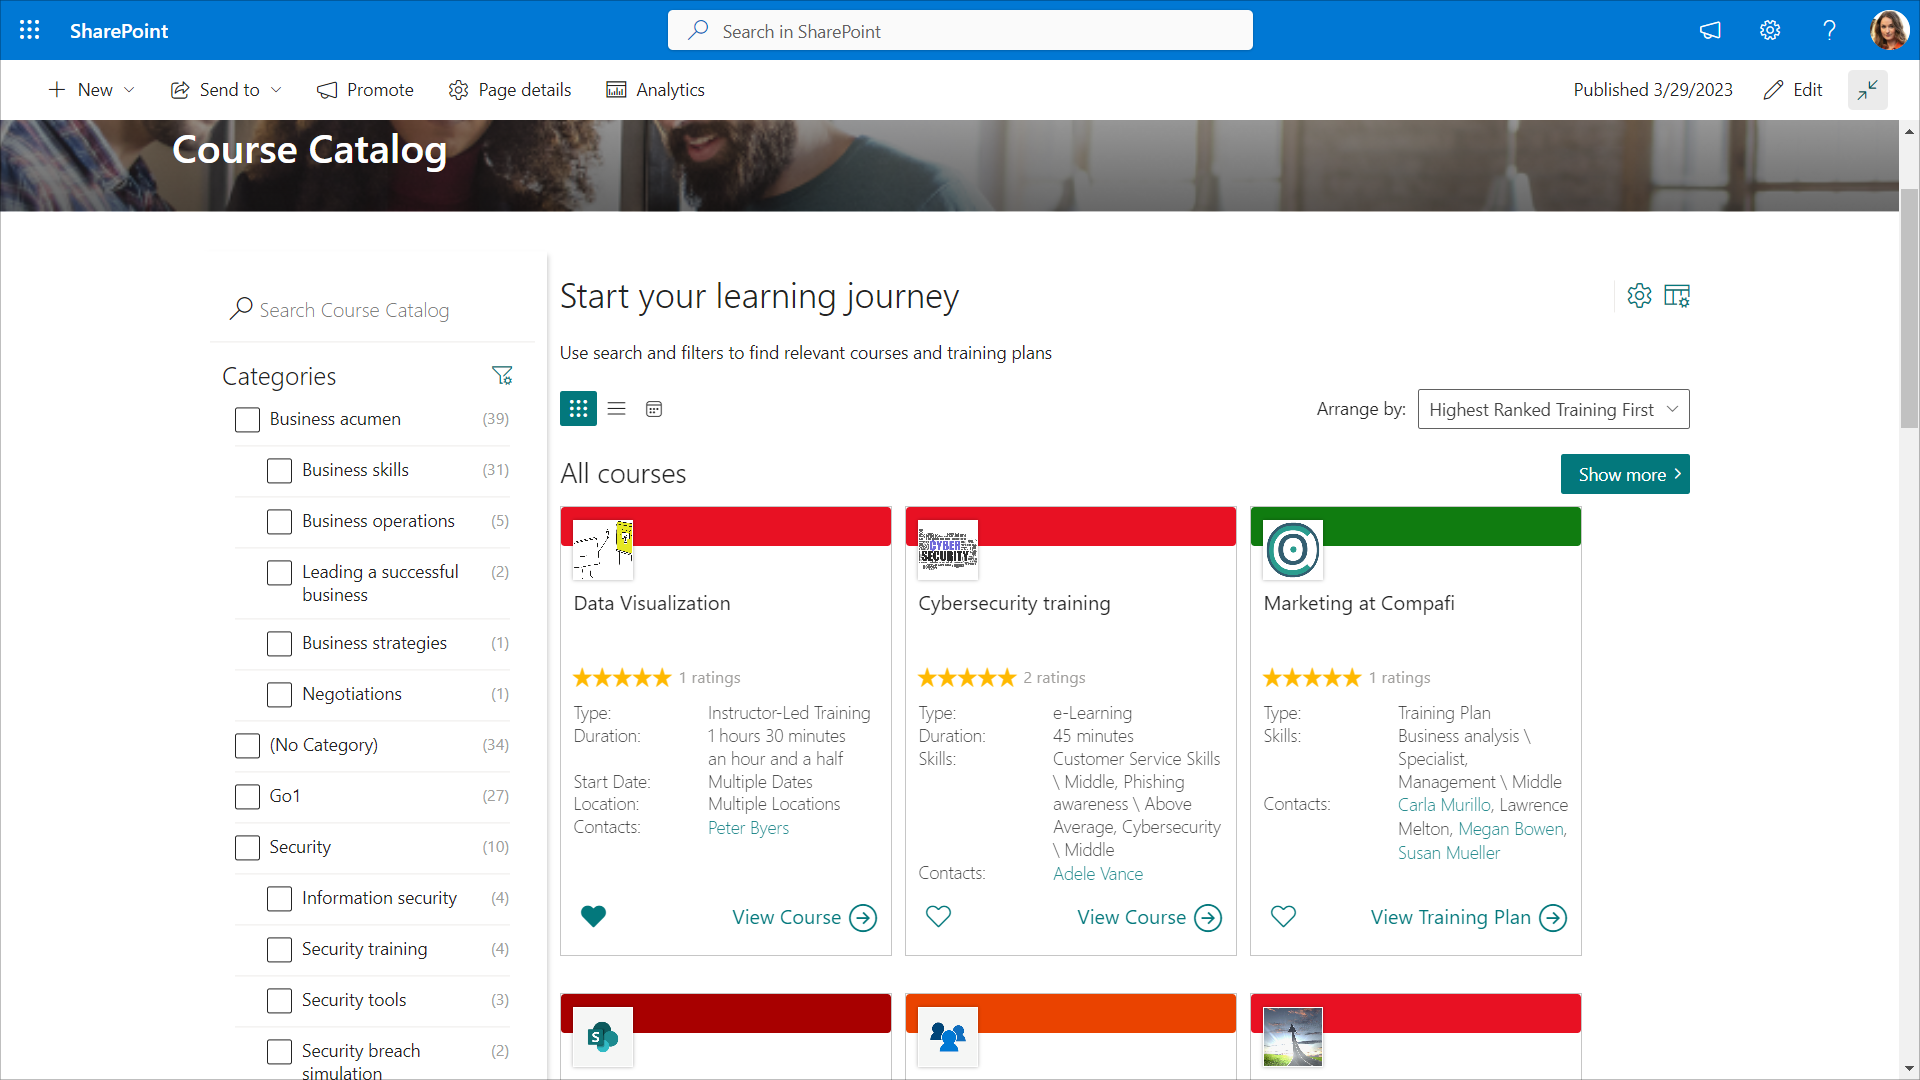Open the manage columns table icon
The width and height of the screenshot is (1920, 1080).
1677,296
